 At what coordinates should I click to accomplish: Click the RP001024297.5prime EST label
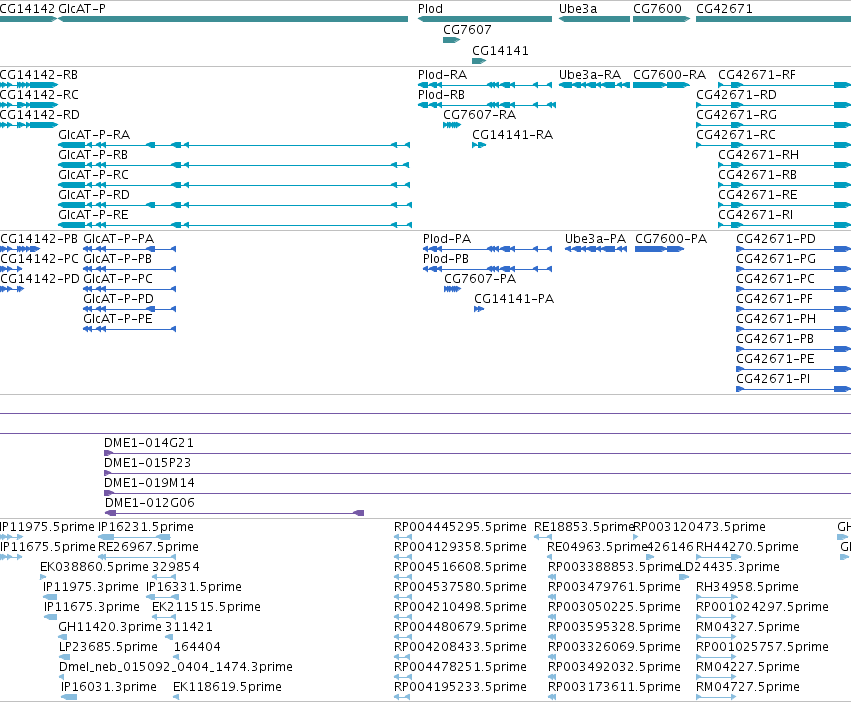(x=763, y=606)
